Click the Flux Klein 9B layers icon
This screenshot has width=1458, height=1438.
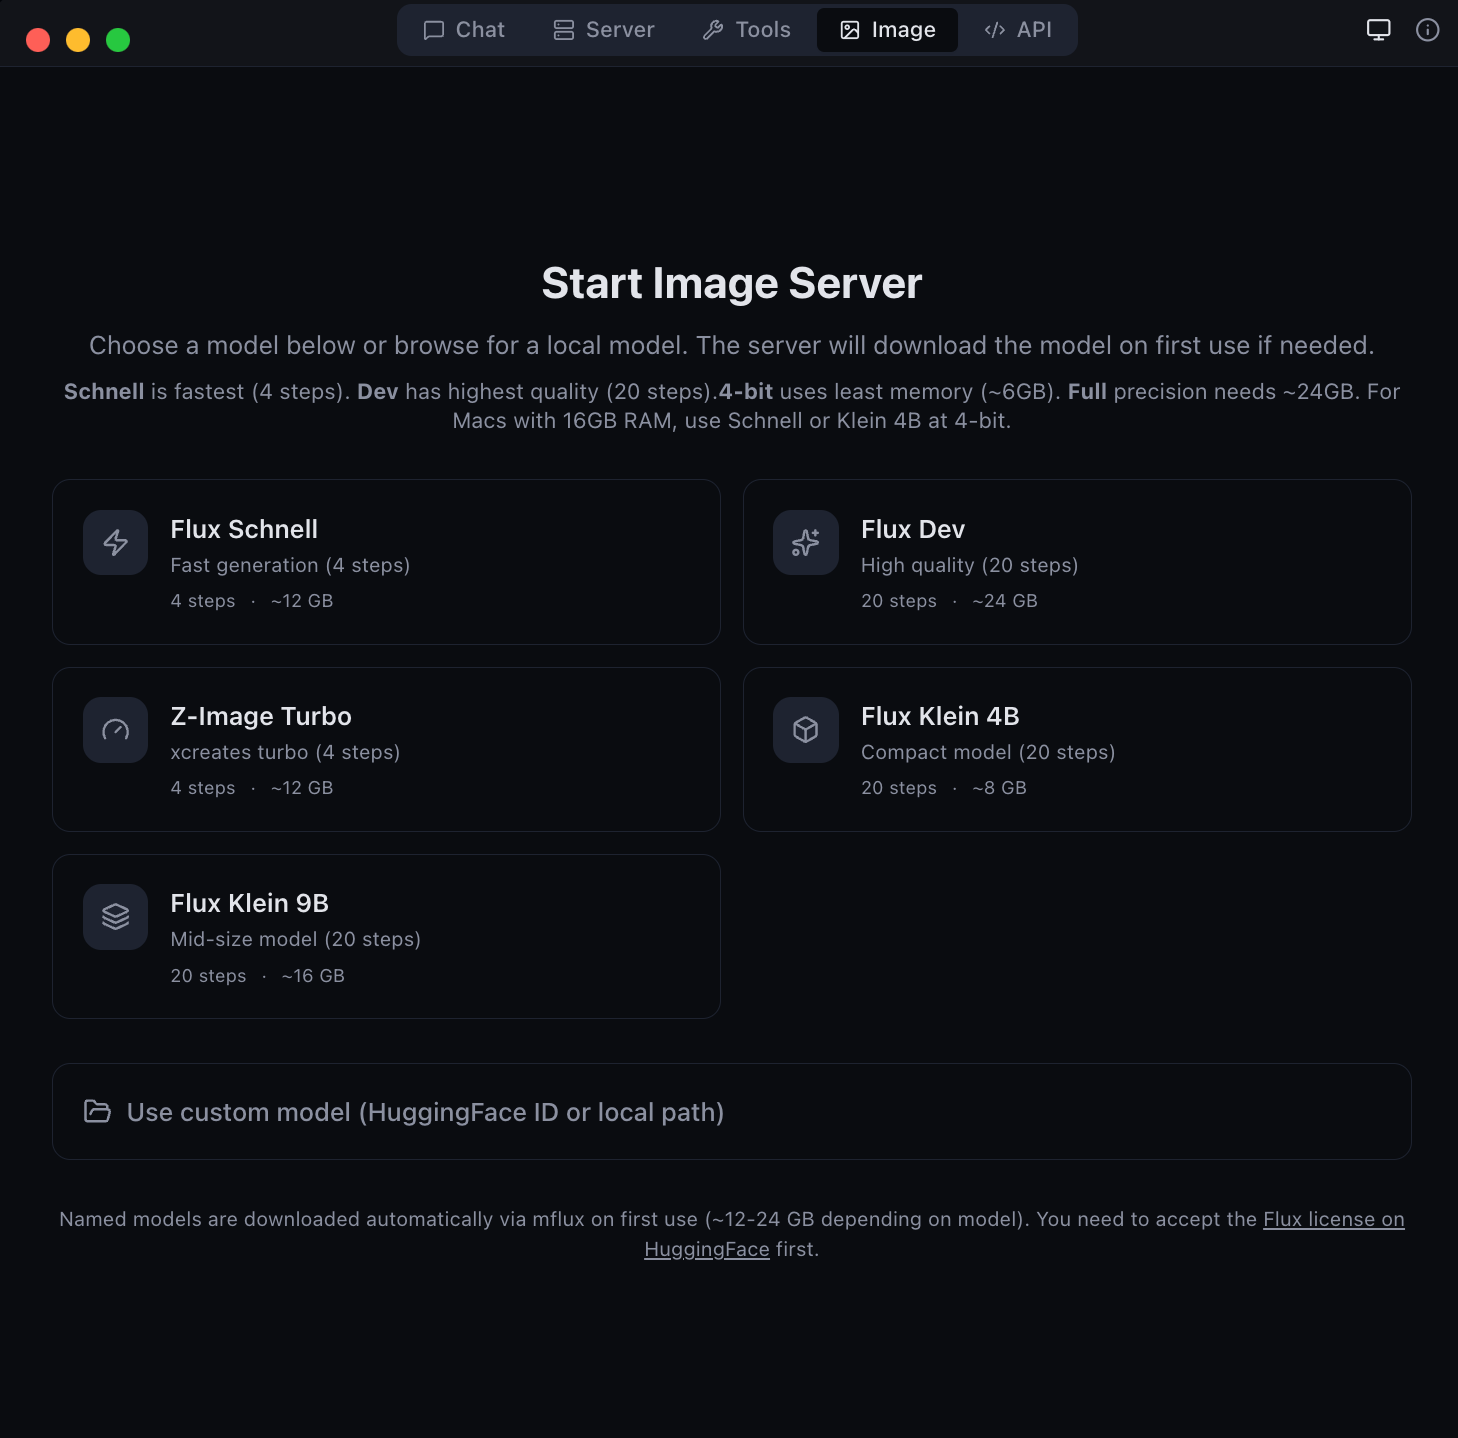115,916
